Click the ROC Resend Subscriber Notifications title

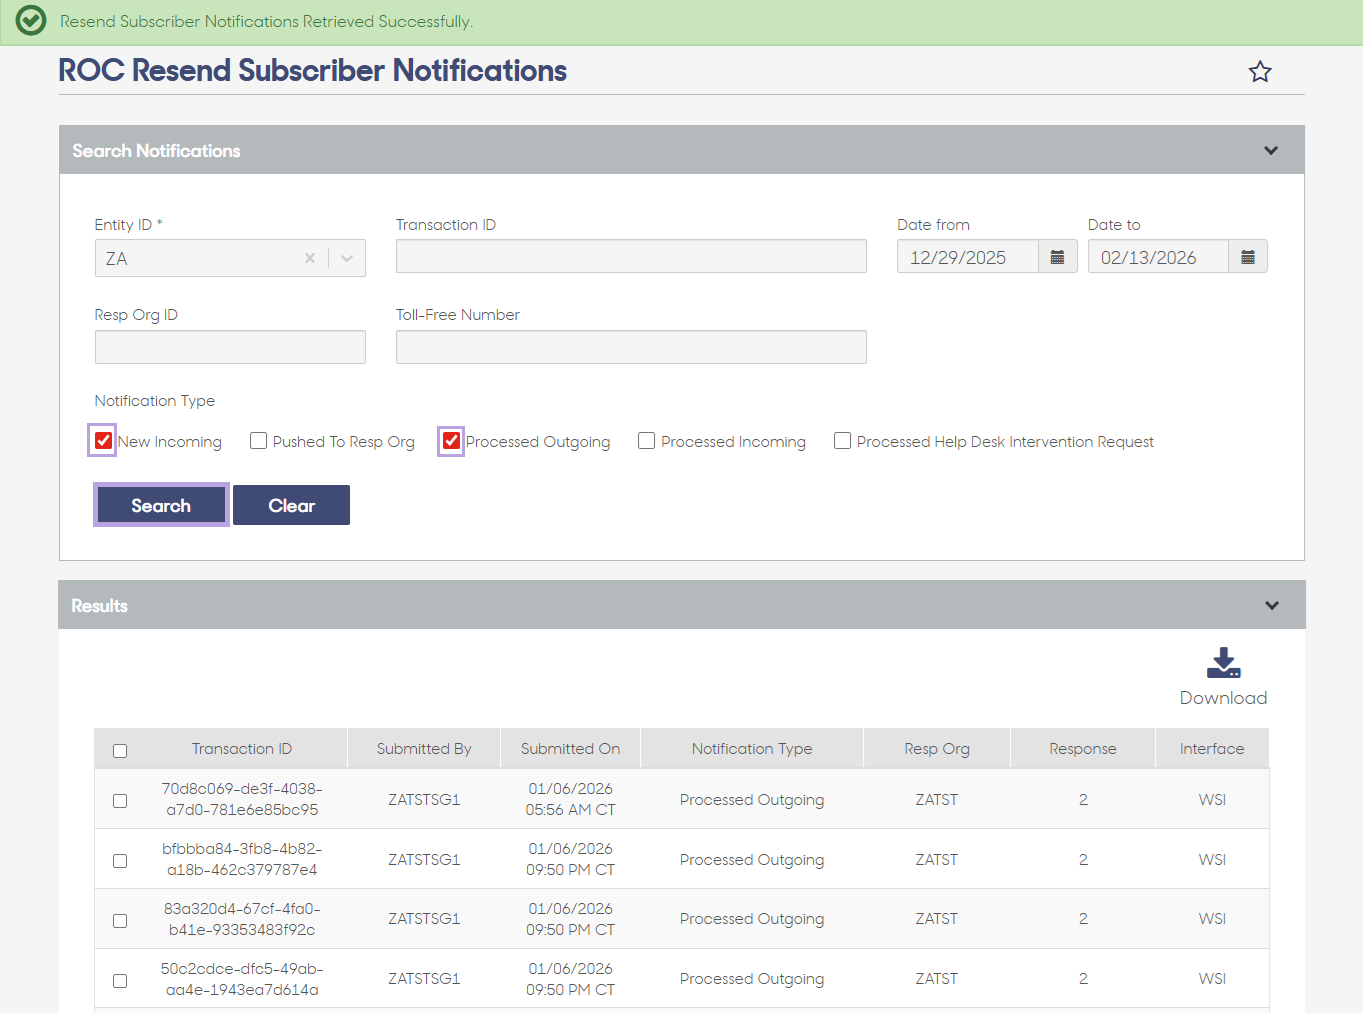[x=312, y=71]
